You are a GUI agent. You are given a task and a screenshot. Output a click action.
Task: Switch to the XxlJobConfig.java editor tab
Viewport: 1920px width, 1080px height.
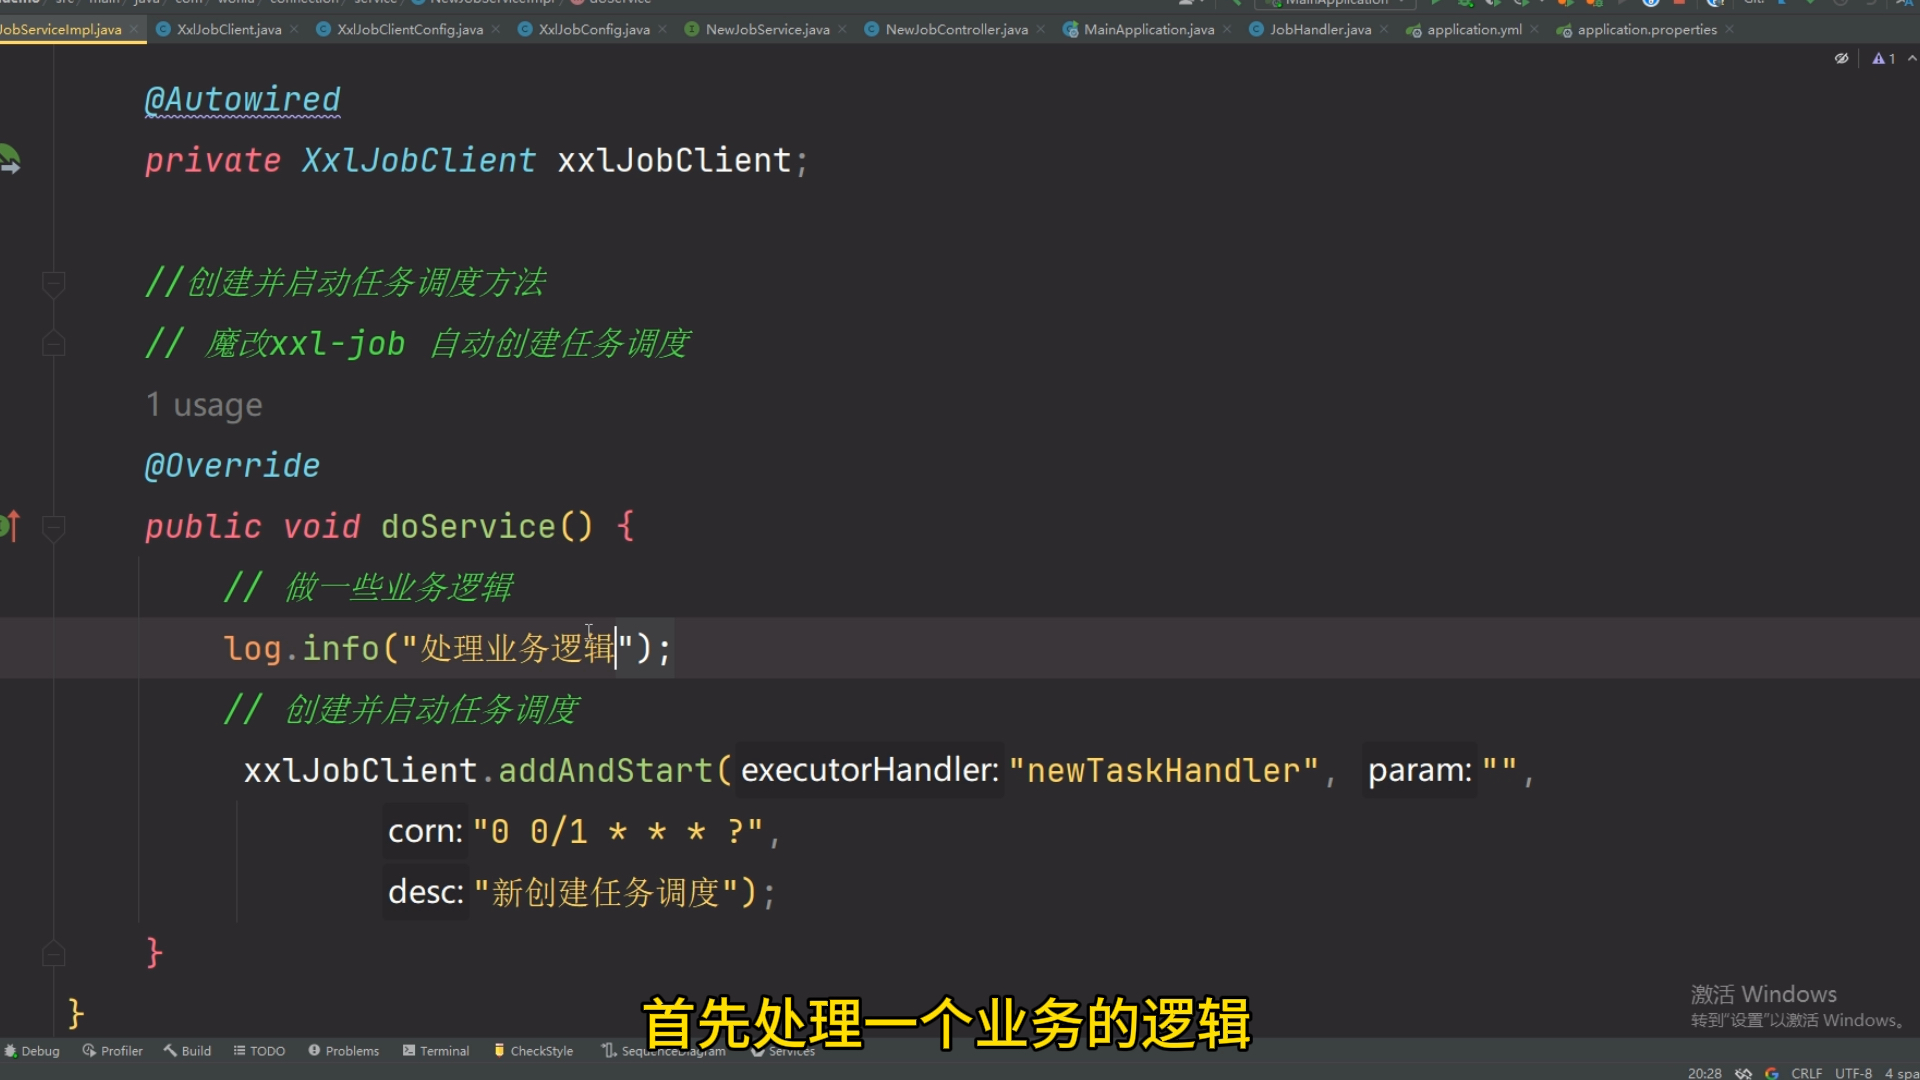tap(594, 29)
